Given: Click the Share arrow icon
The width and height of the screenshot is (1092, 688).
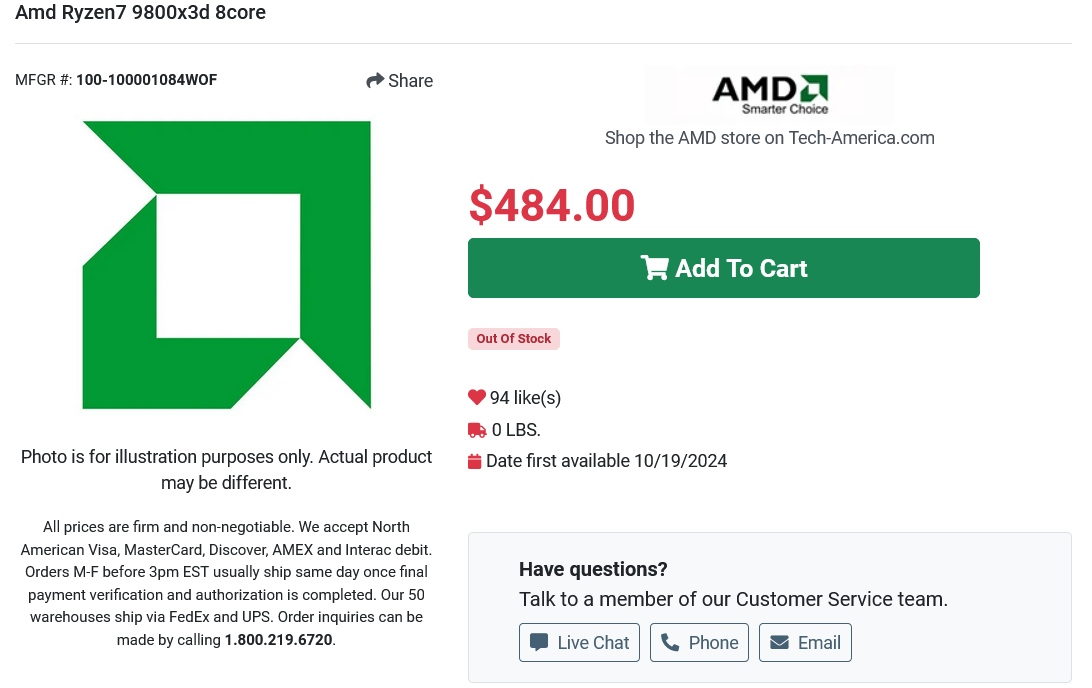Looking at the screenshot, I should [375, 81].
